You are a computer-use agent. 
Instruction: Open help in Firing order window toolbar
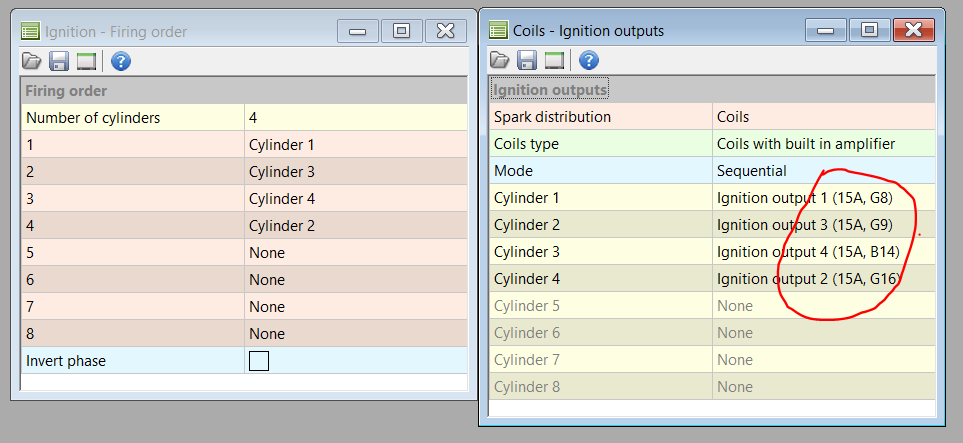coord(121,62)
